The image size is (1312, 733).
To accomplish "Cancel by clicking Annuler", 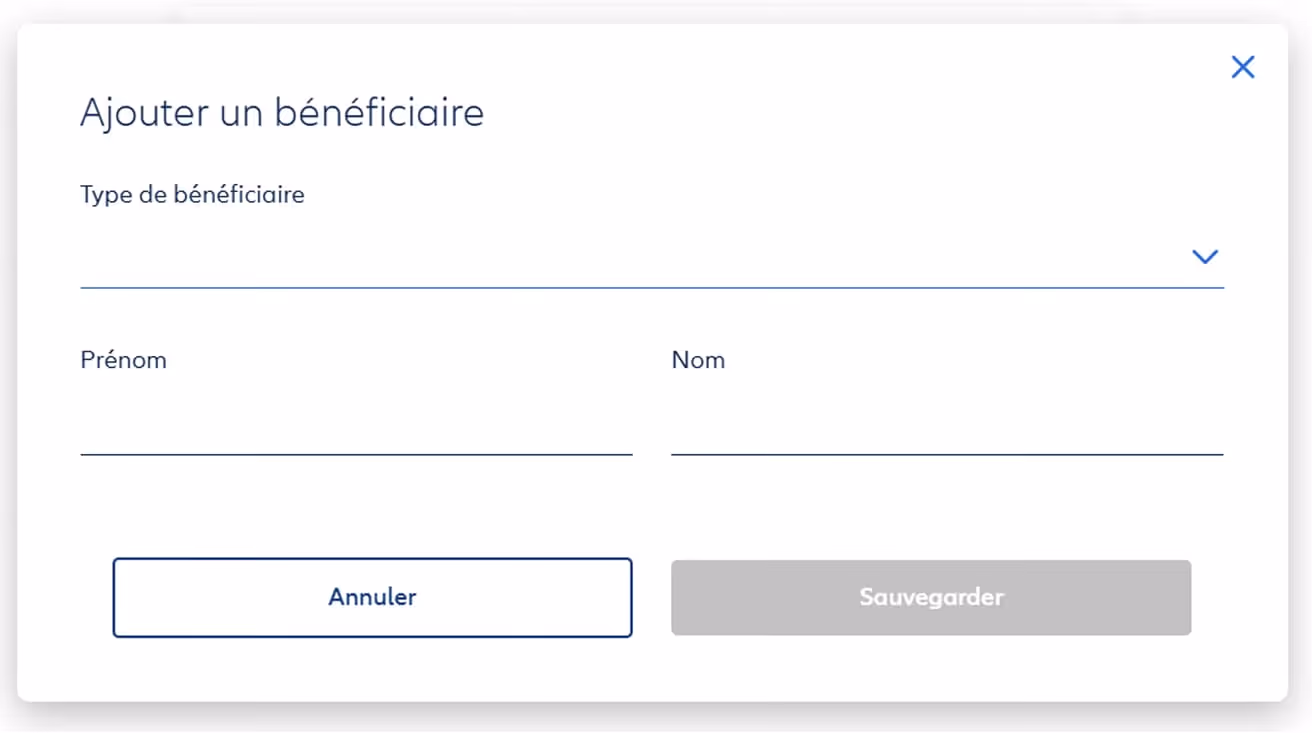I will [372, 597].
